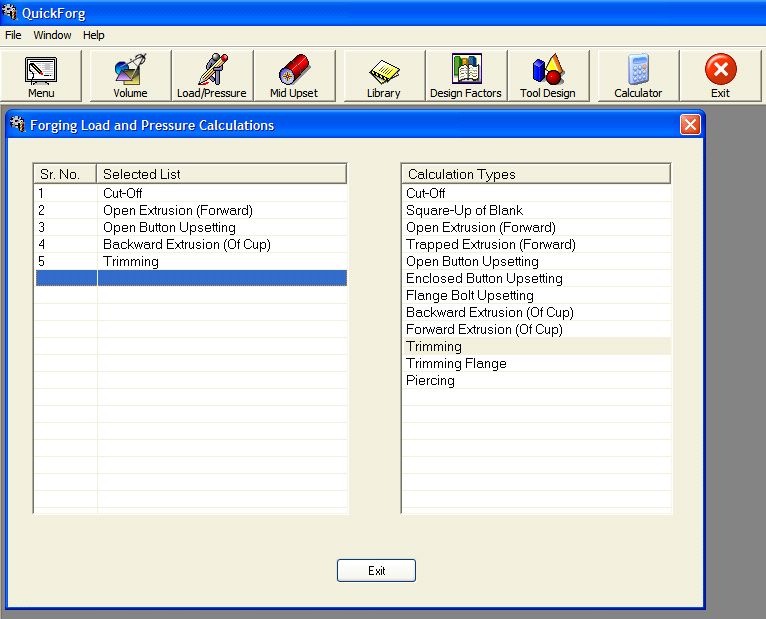Choose Square-Up of Blank calculation type
The height and width of the screenshot is (619, 766).
coord(464,211)
